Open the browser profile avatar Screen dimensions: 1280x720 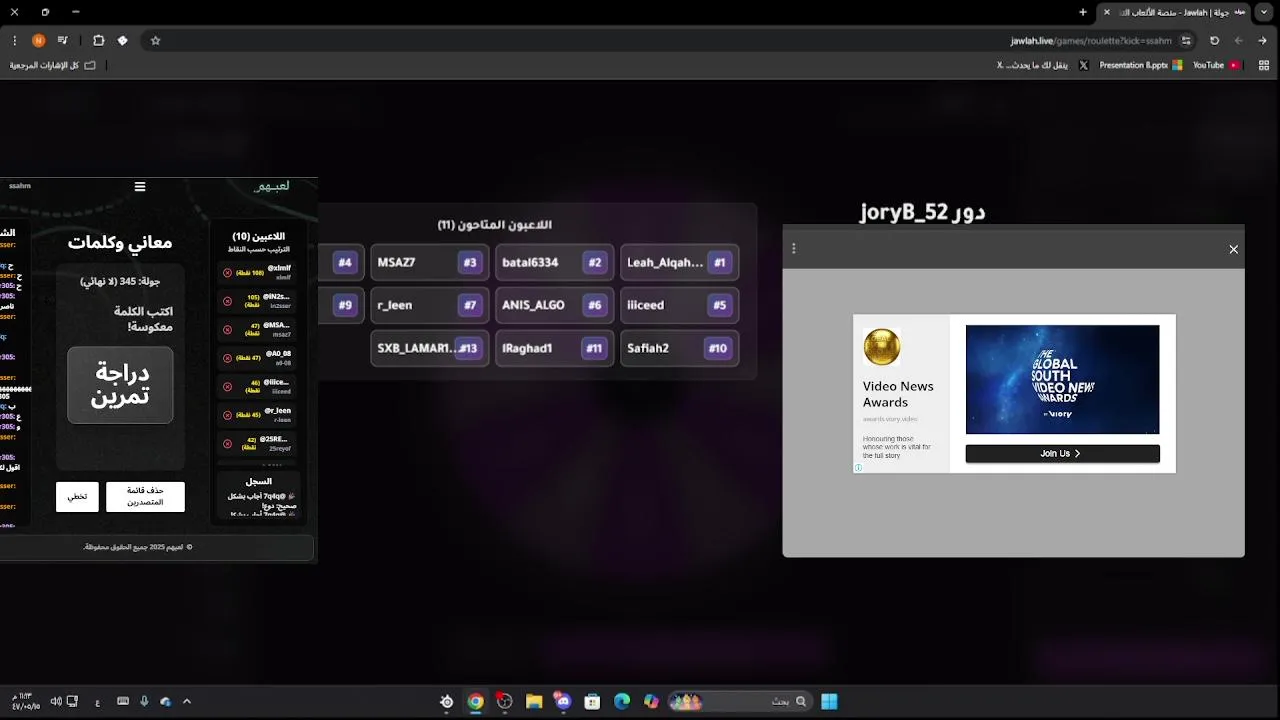coord(38,41)
